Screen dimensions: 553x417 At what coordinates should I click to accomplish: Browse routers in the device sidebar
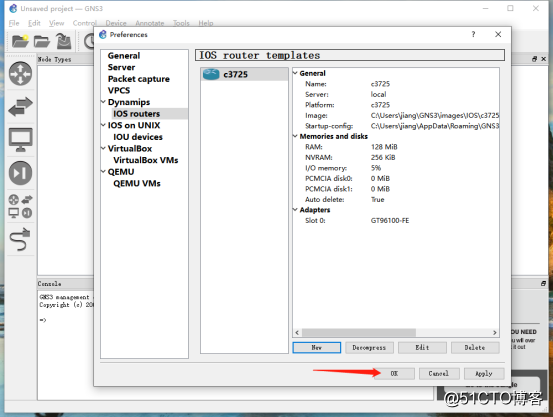(20, 73)
